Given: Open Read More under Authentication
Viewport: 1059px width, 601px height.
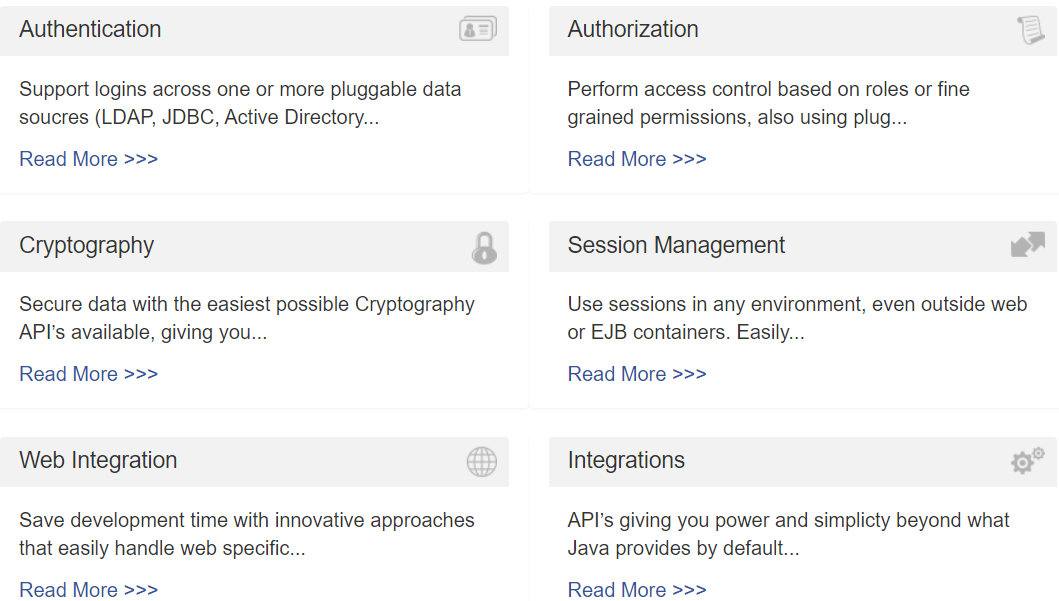Looking at the screenshot, I should pyautogui.click(x=88, y=159).
